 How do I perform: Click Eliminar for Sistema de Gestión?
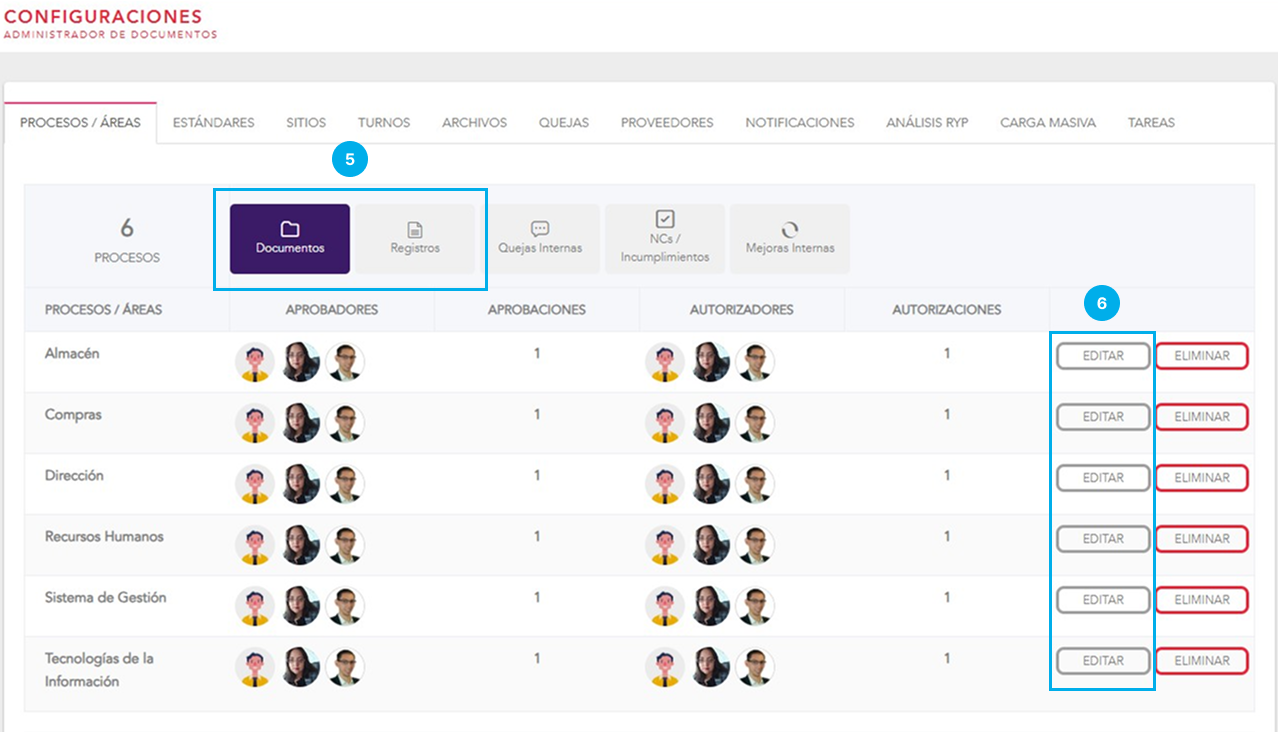coord(1202,600)
